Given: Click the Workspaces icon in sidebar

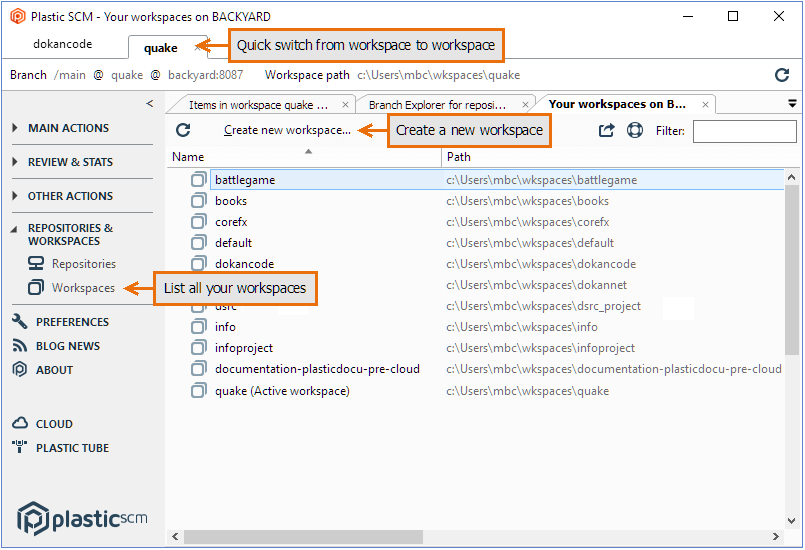Looking at the screenshot, I should tap(36, 288).
